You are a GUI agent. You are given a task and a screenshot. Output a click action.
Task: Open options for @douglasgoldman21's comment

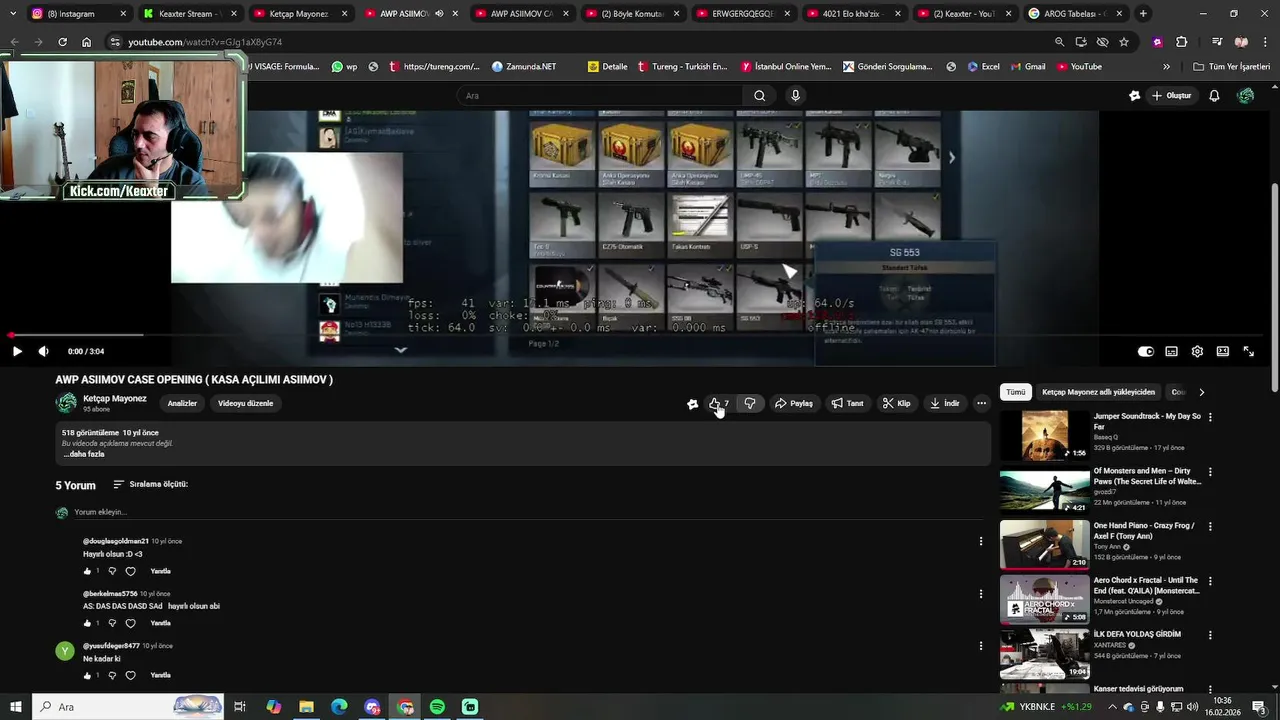coord(980,541)
